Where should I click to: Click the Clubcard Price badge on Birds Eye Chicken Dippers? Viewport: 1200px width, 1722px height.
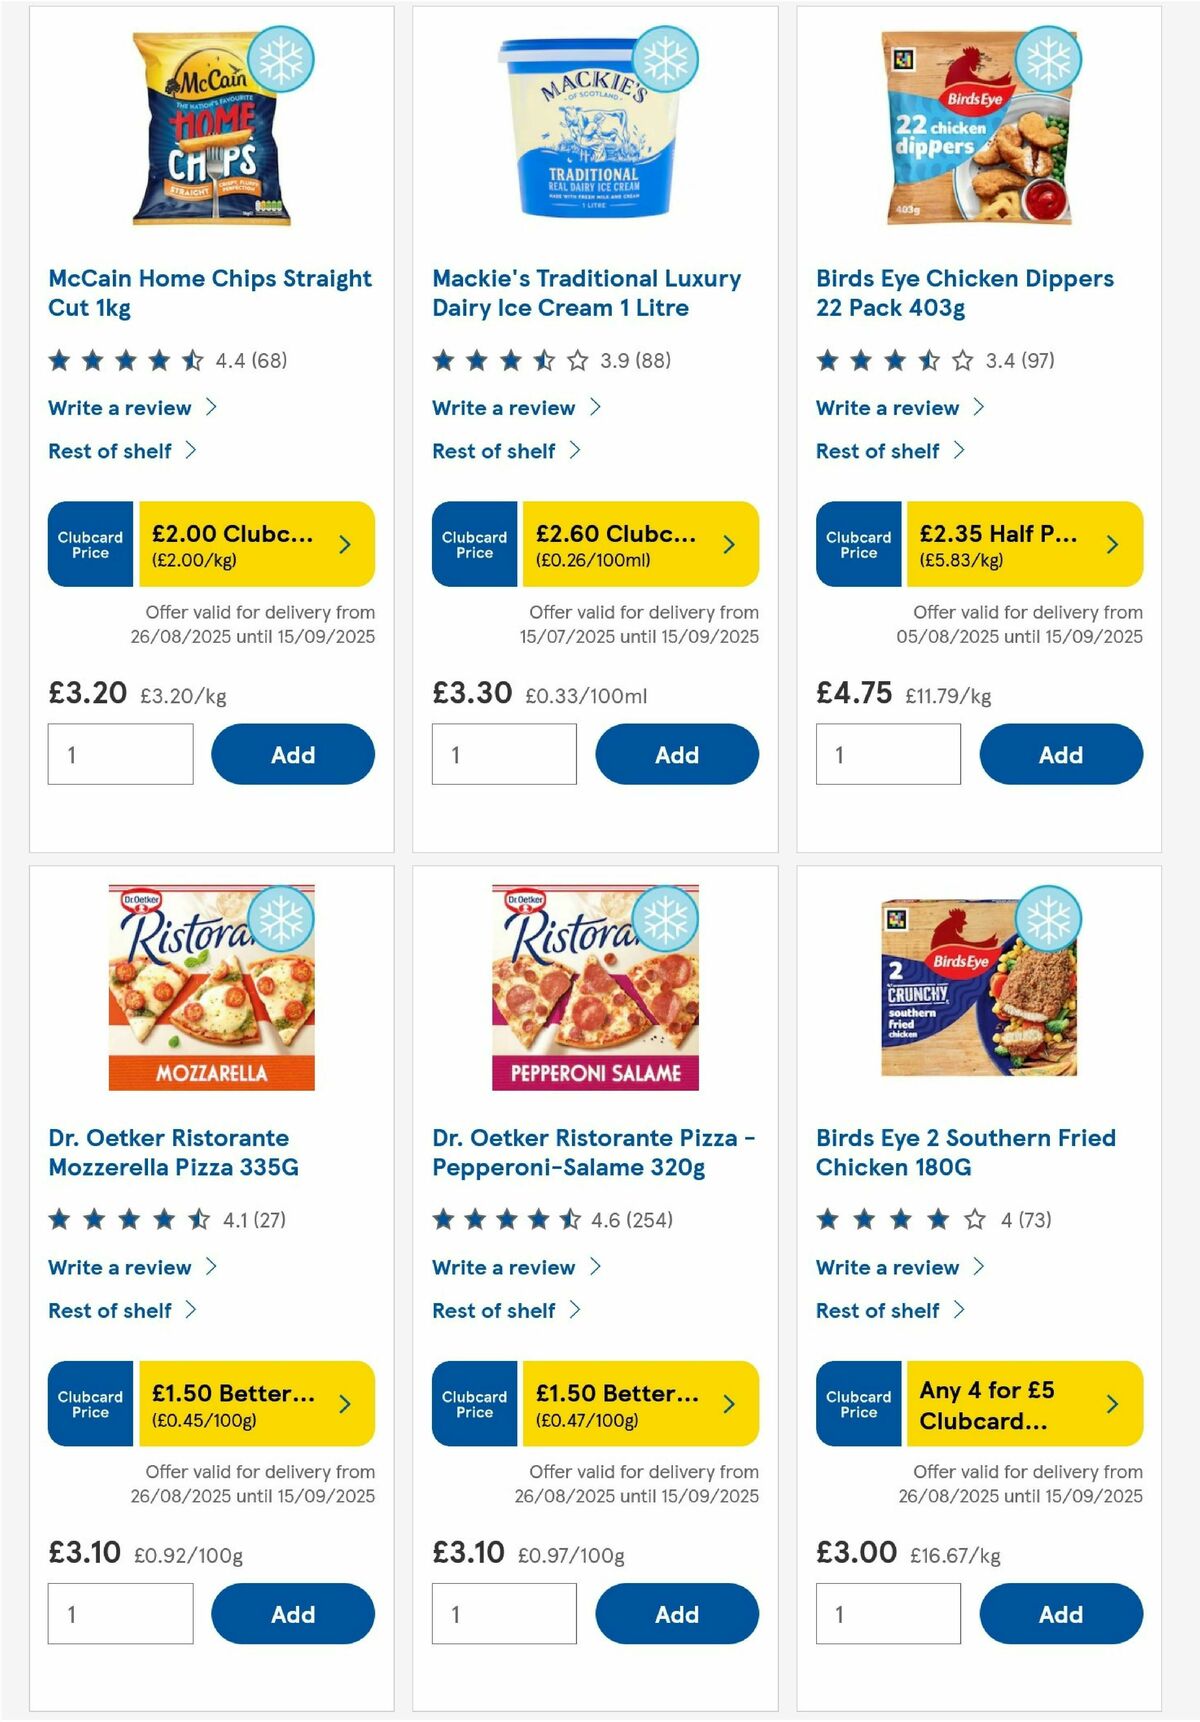(858, 544)
